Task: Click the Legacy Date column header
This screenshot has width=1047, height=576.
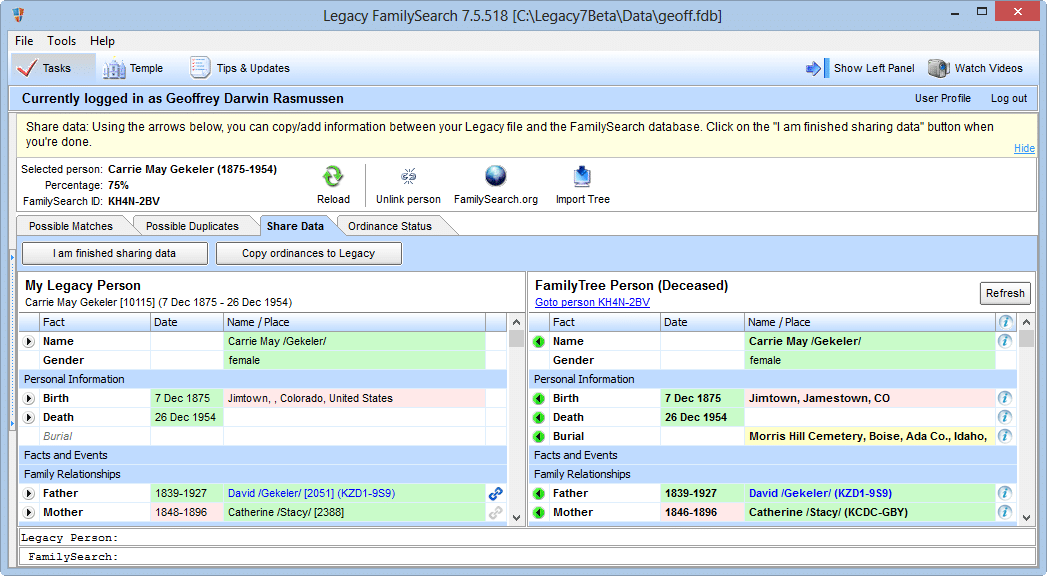Action: point(187,322)
